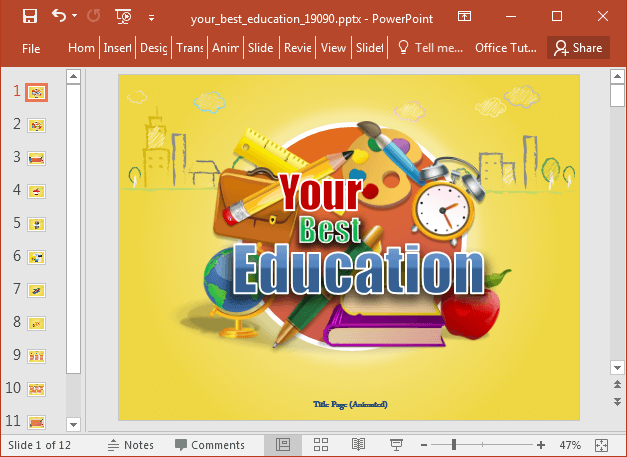Select slide 1 thumbnail
Image resolution: width=627 pixels, height=457 pixels.
click(x=36, y=92)
